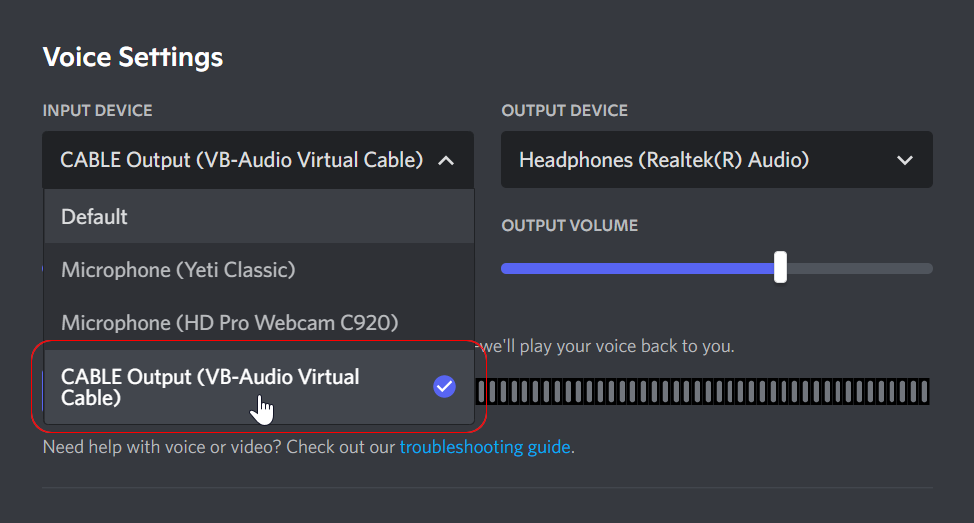Click the output volume slider handle

[780, 267]
